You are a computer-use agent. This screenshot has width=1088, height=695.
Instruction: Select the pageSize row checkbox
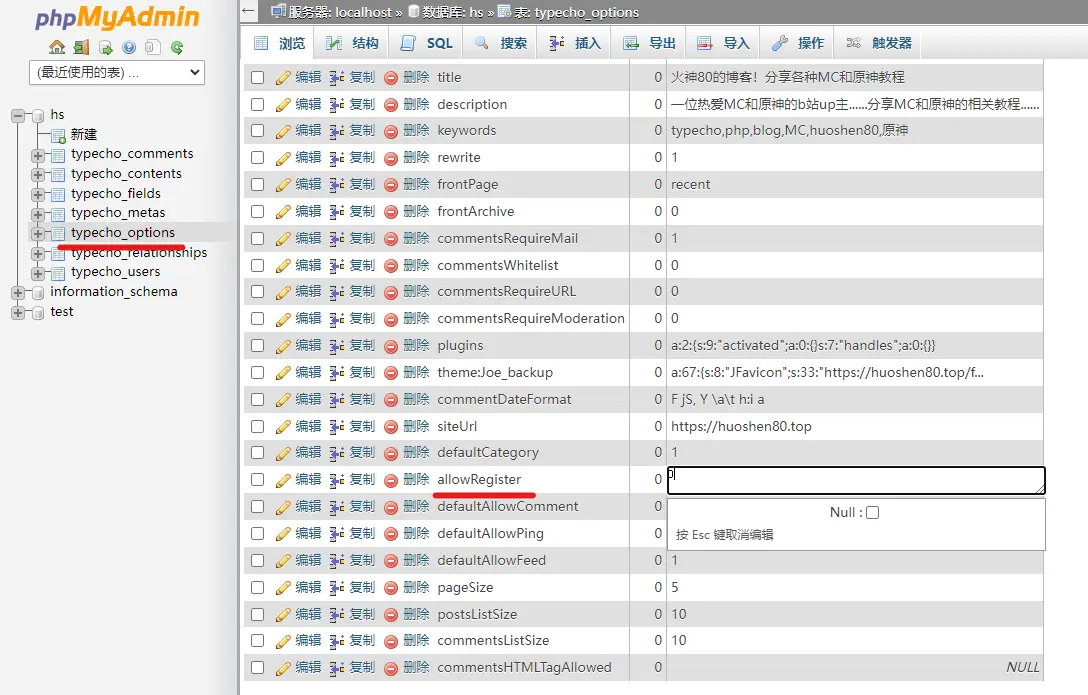point(258,588)
